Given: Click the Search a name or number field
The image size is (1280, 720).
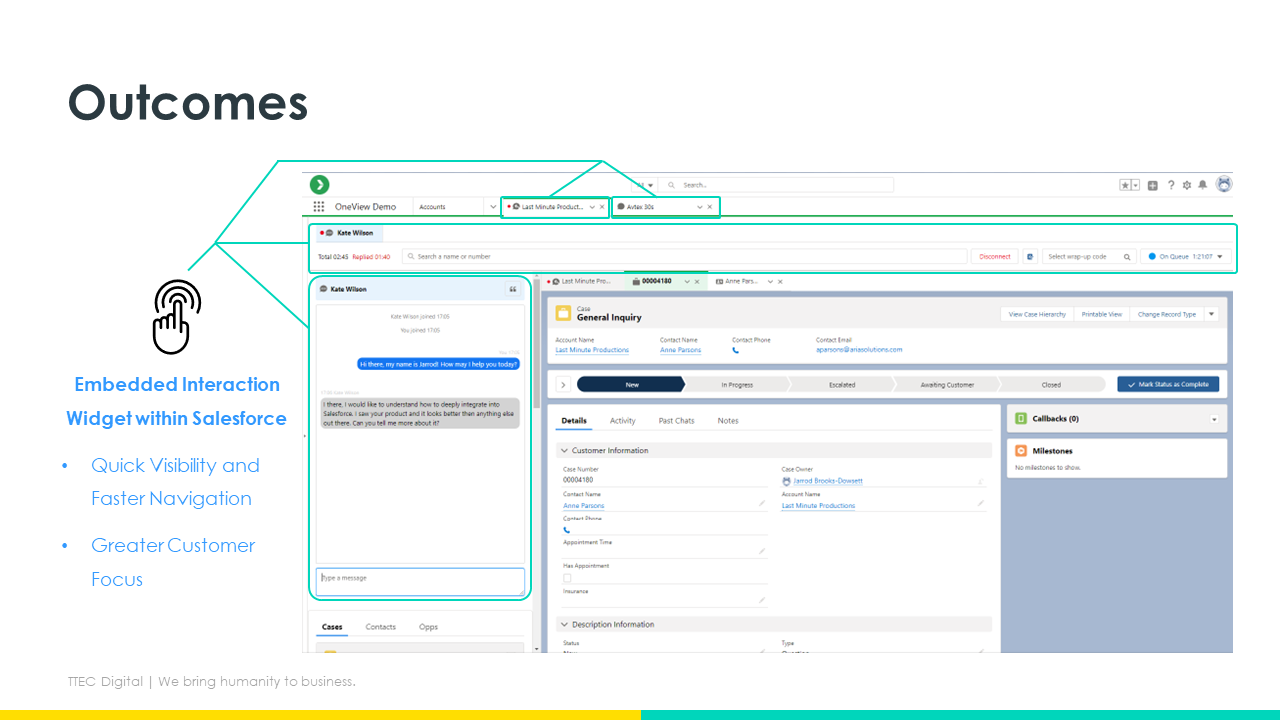Looking at the screenshot, I should click(685, 257).
